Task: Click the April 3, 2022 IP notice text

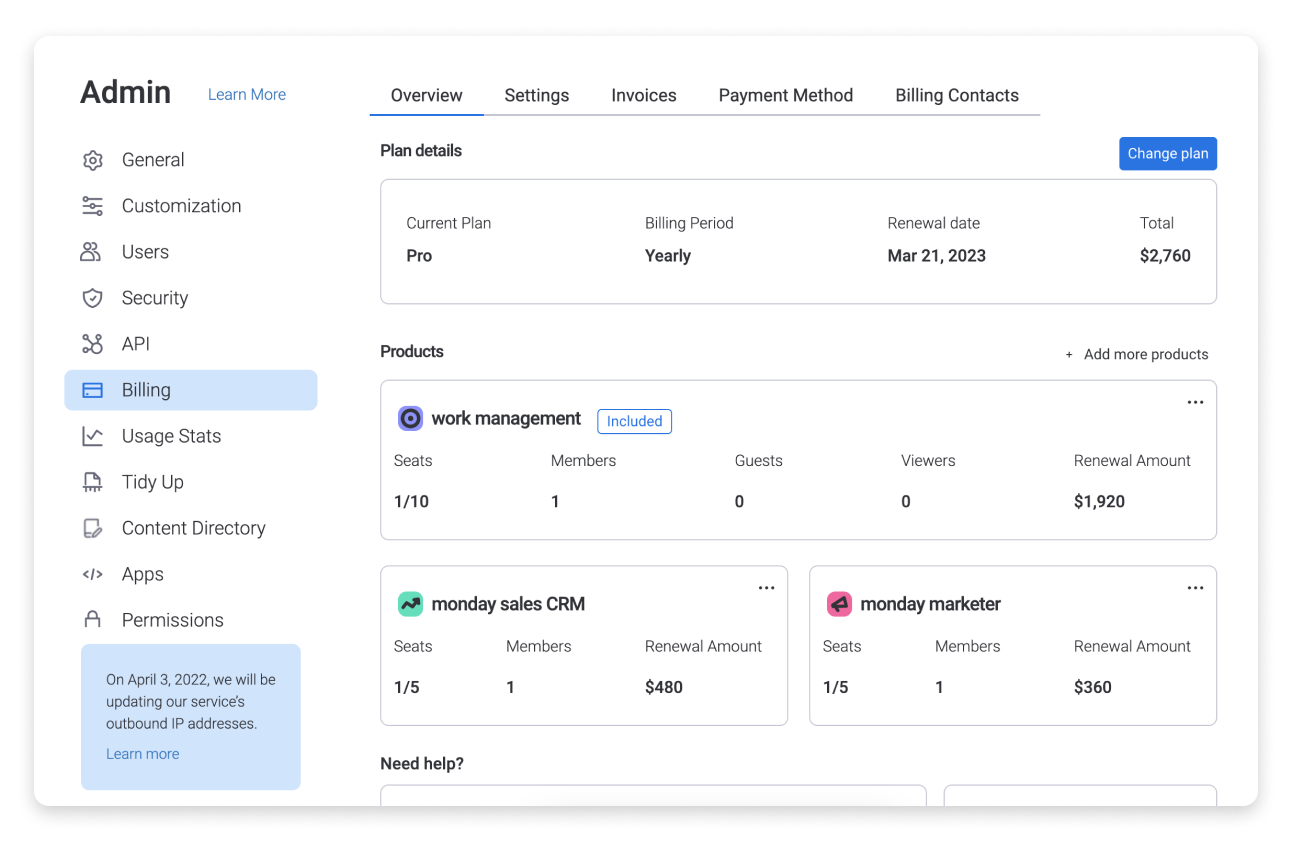Action: [x=191, y=701]
